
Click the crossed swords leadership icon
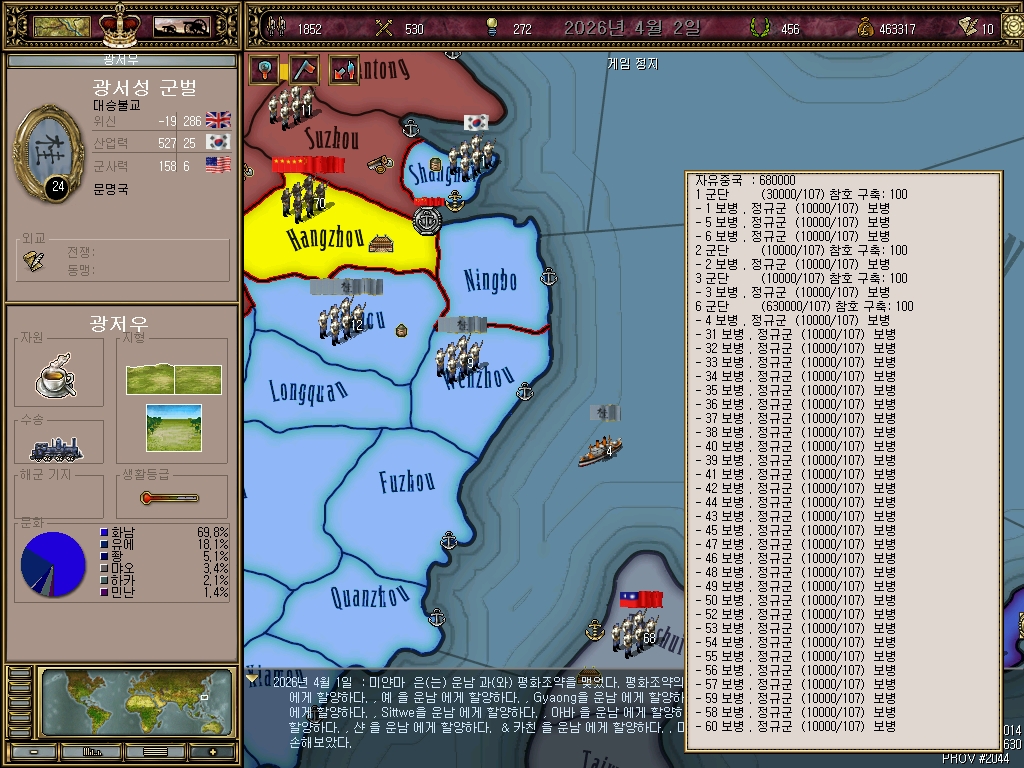tap(384, 27)
